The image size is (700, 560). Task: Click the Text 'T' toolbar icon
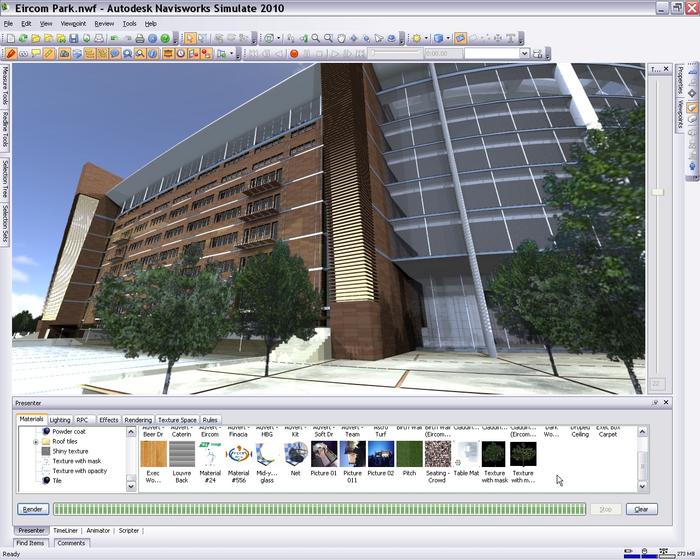click(512, 38)
